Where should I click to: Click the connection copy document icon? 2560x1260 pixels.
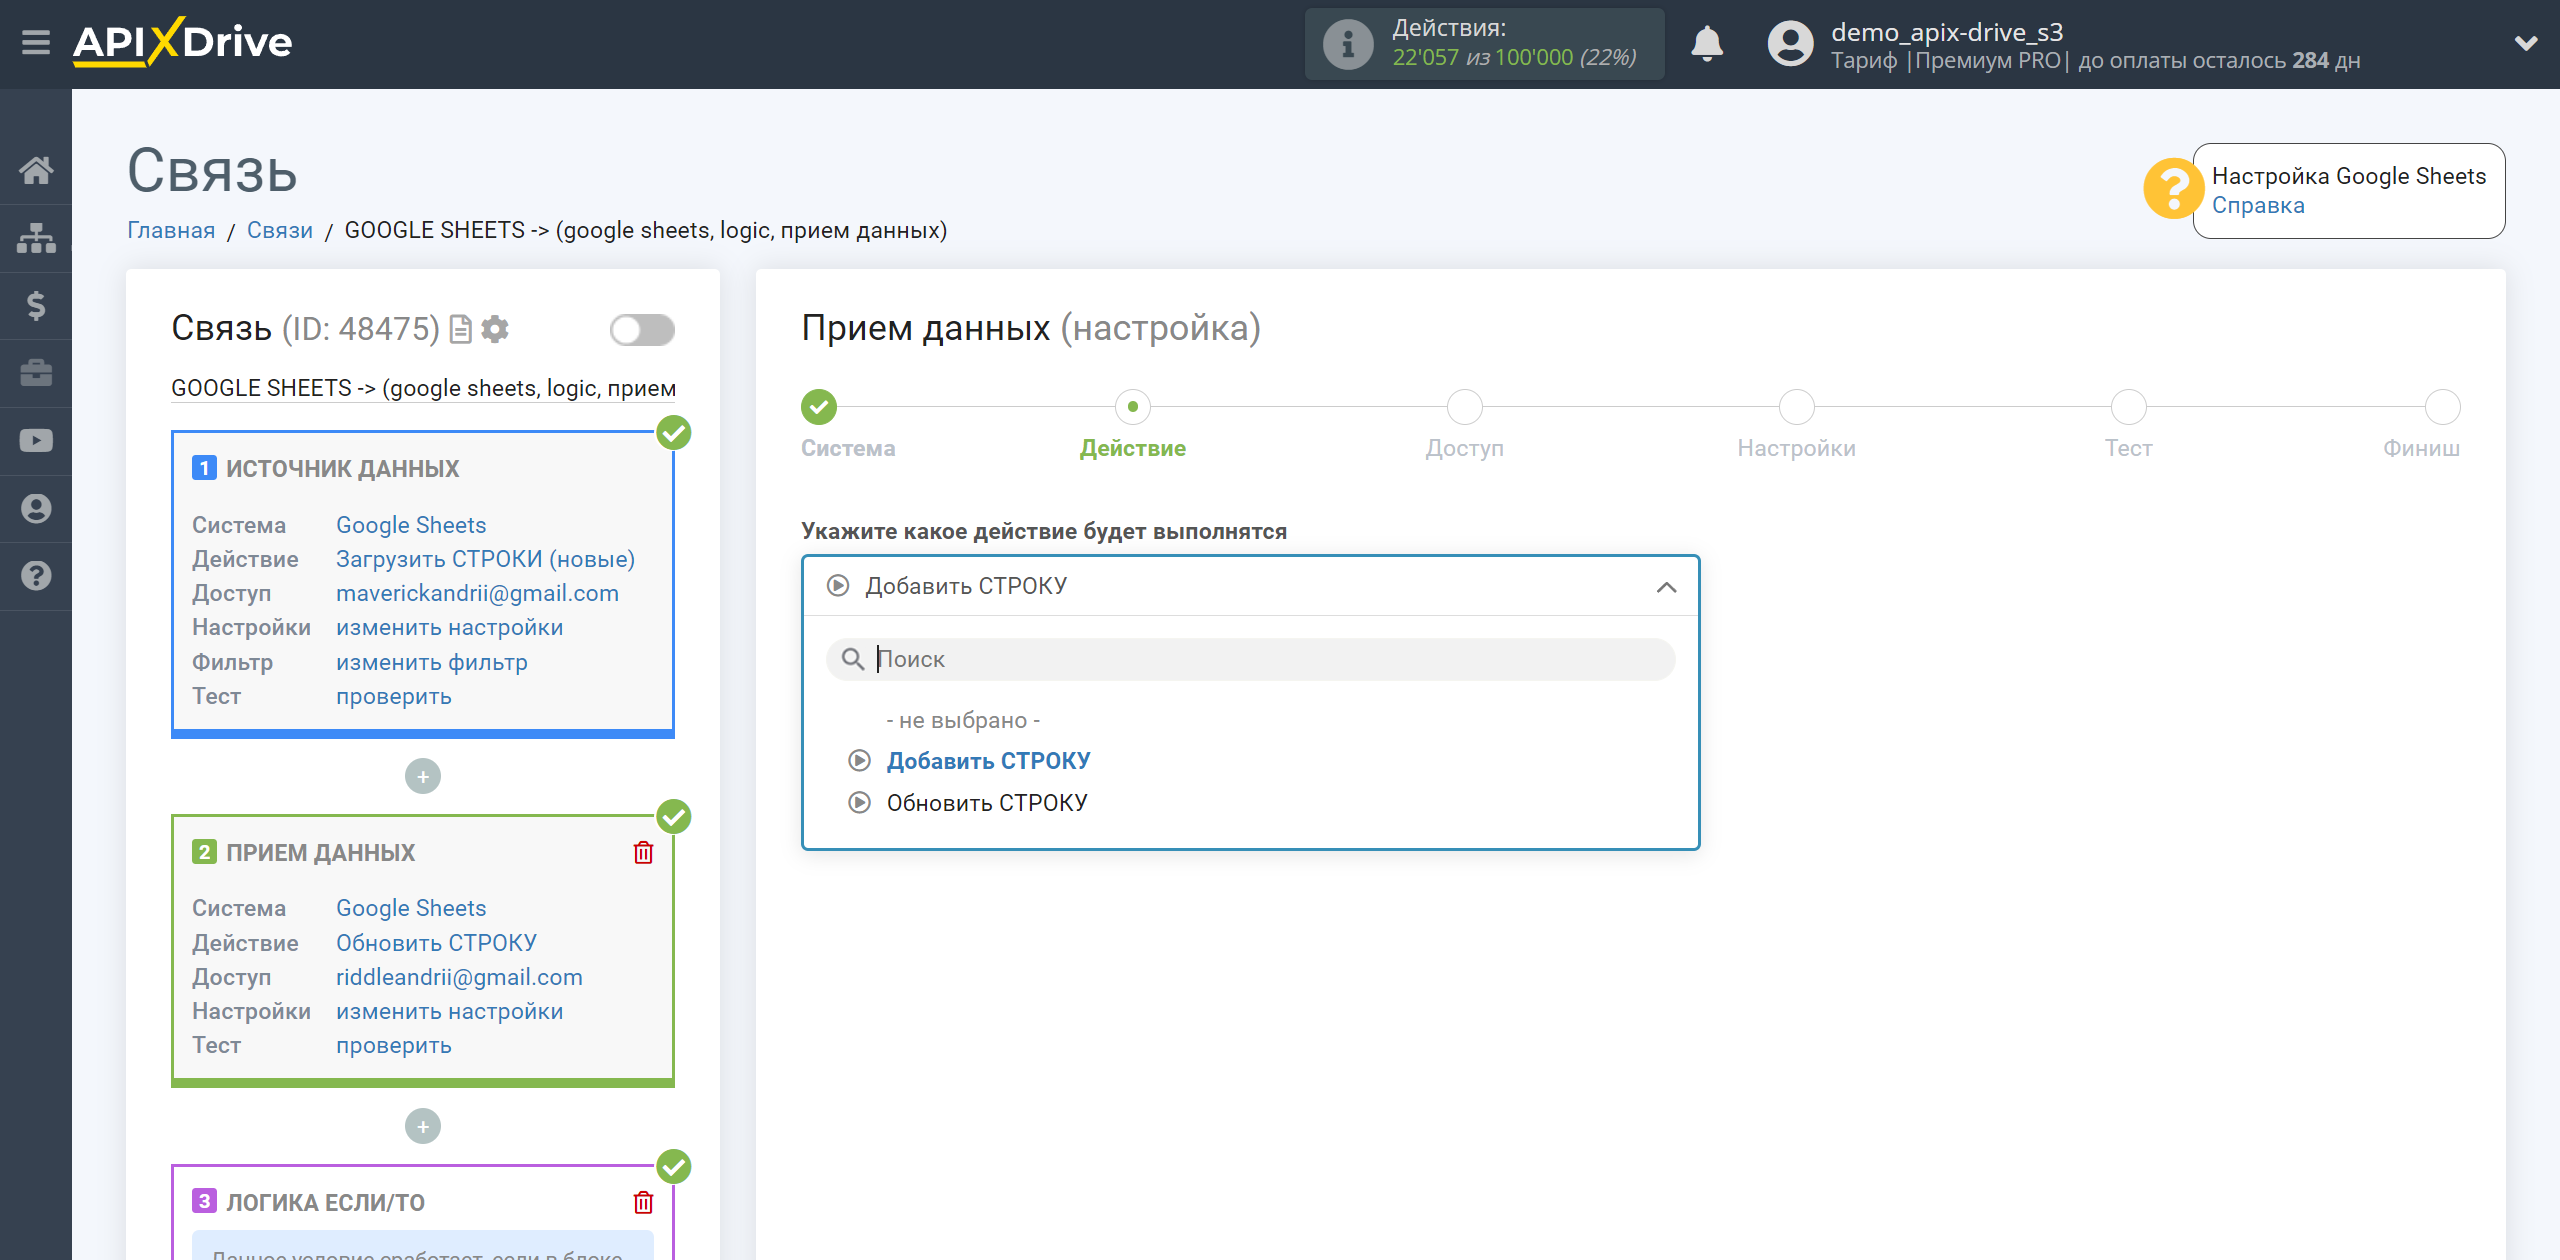[460, 329]
